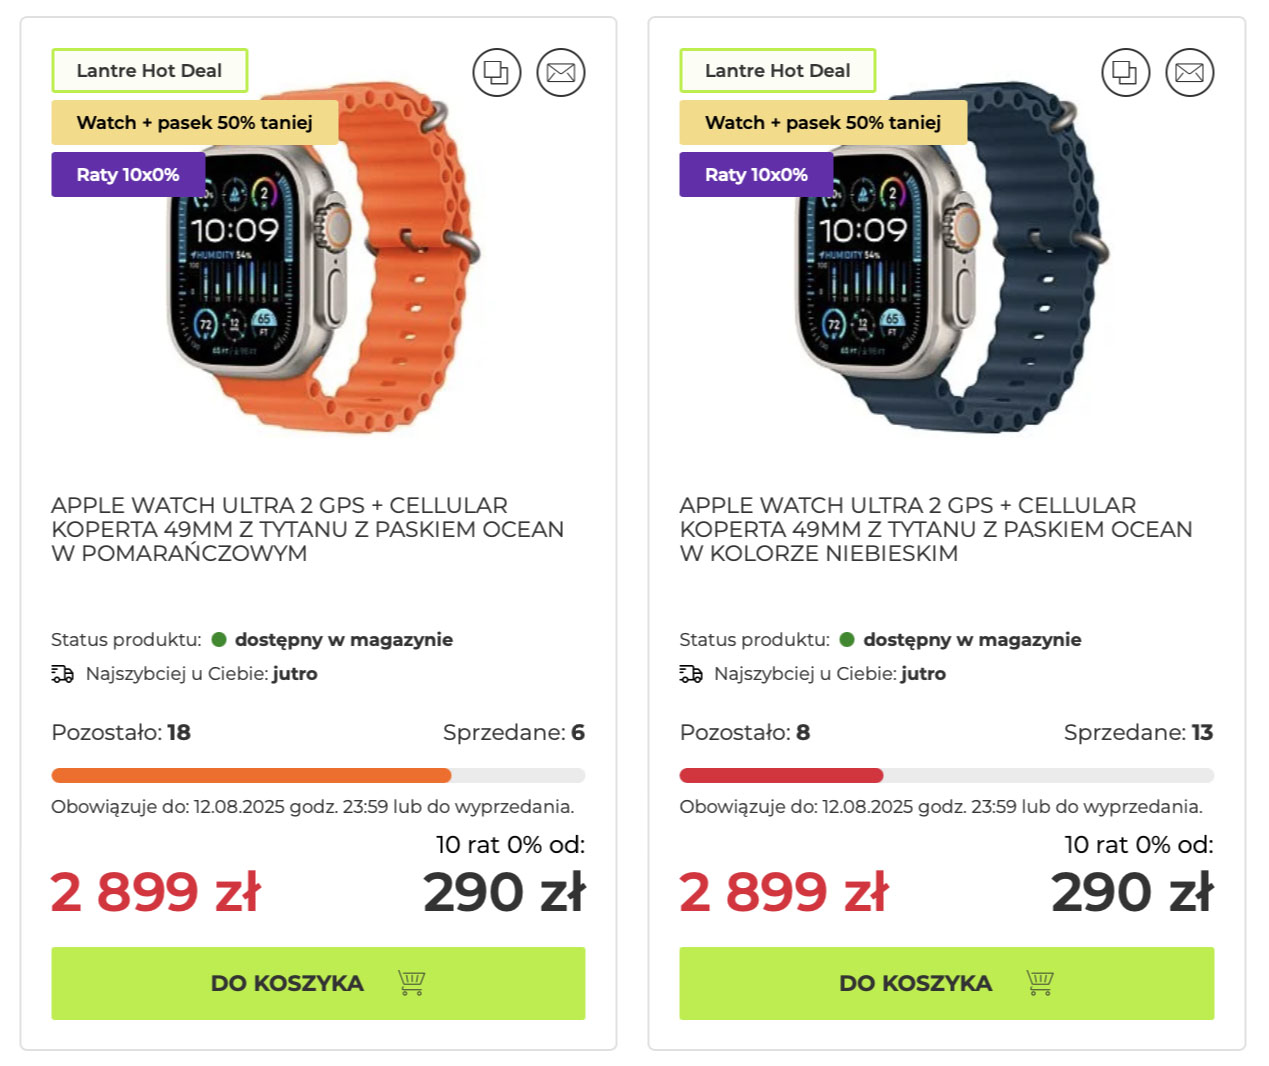Add blue Apple Watch Ultra to cart
The image size is (1269, 1066).
pos(947,983)
